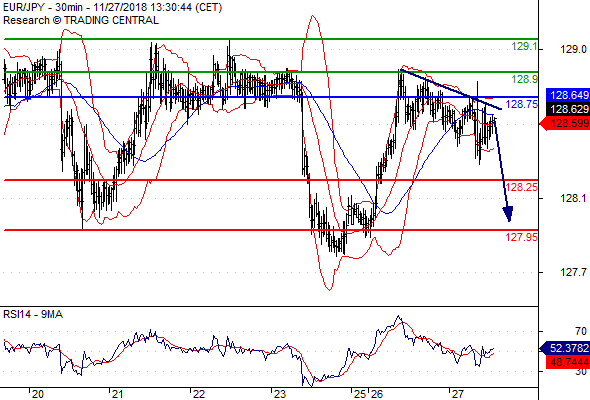Select the green 128.9 resistance label
The height and width of the screenshot is (400, 590).
[x=525, y=79]
